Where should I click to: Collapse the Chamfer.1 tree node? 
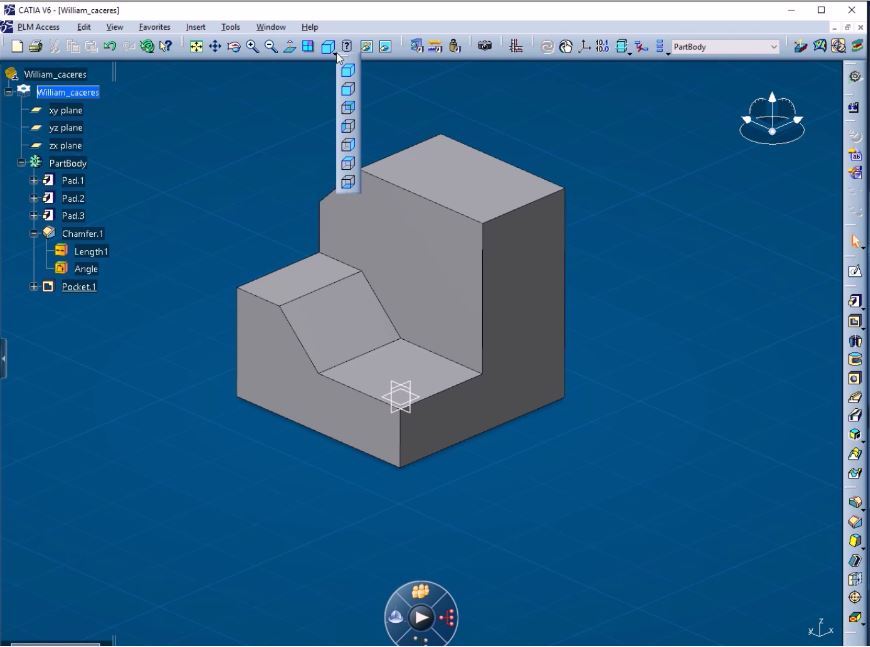(34, 233)
